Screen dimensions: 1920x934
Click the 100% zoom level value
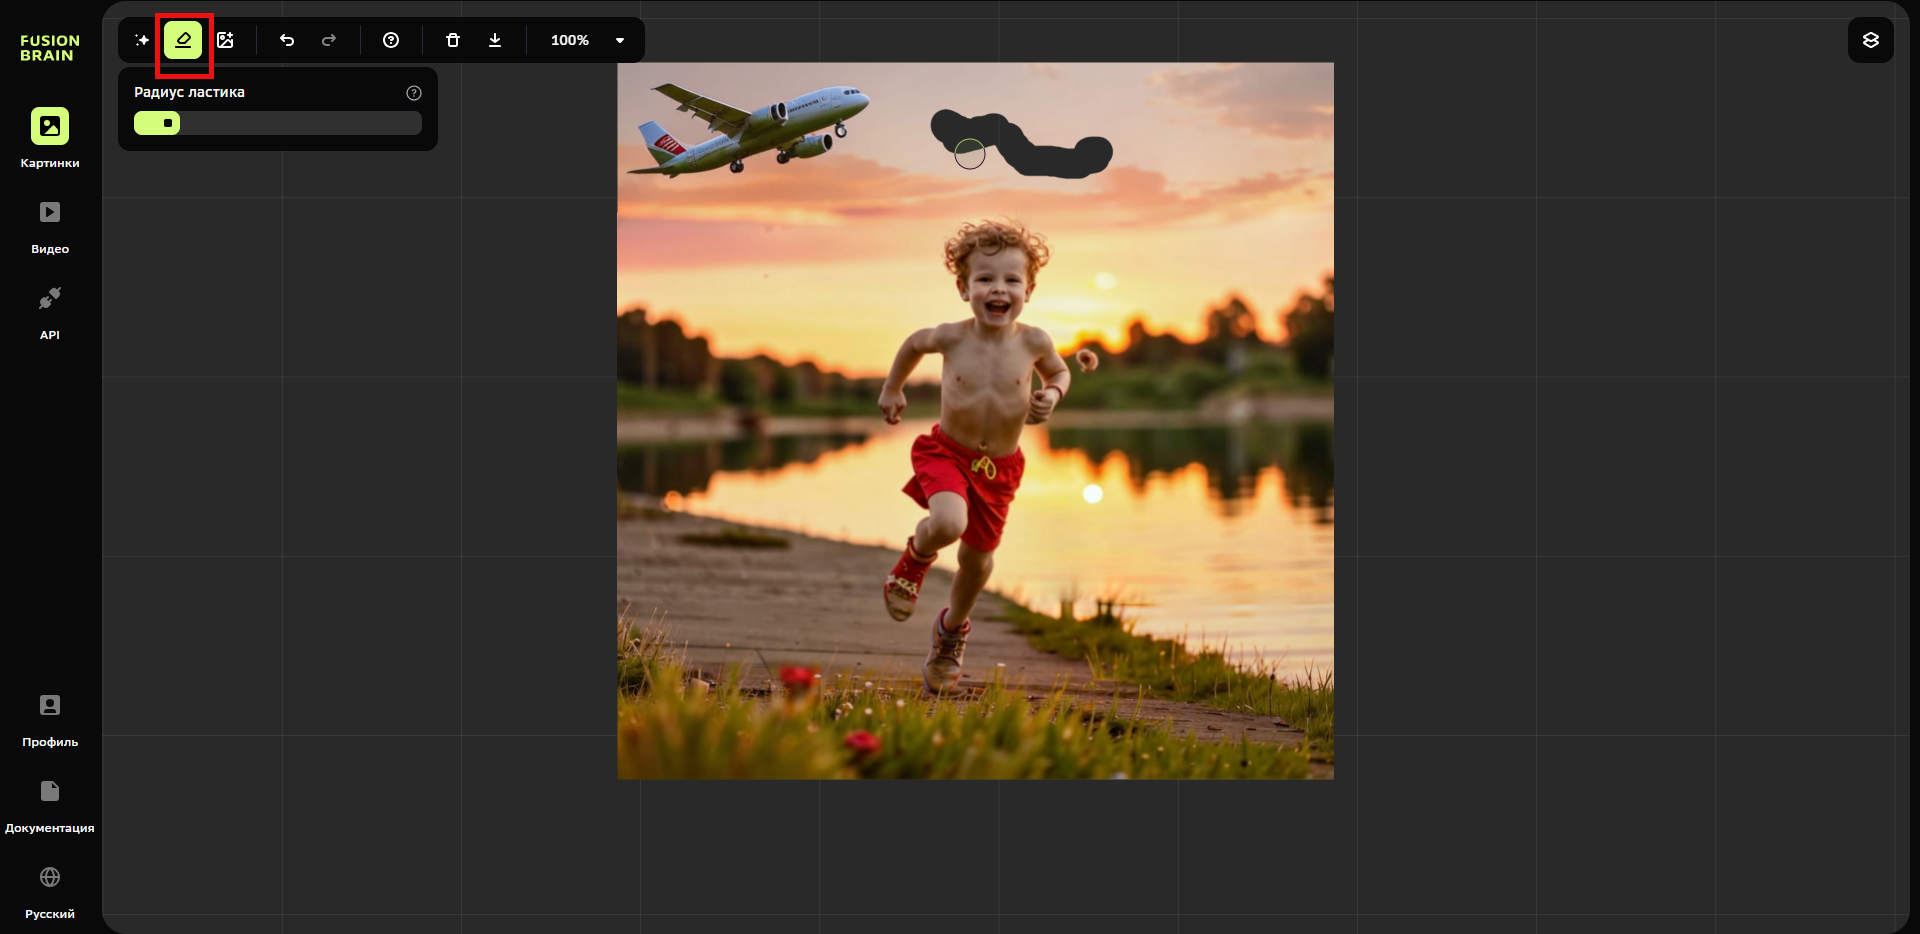[569, 40]
